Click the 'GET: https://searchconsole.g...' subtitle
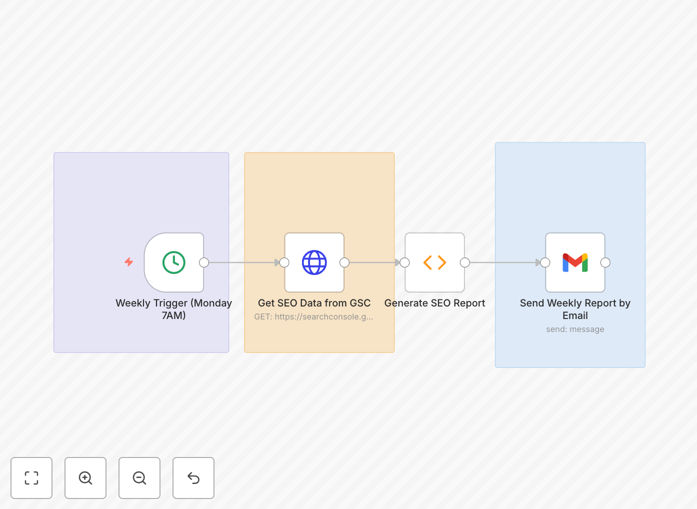The height and width of the screenshot is (509, 697). pyautogui.click(x=314, y=317)
